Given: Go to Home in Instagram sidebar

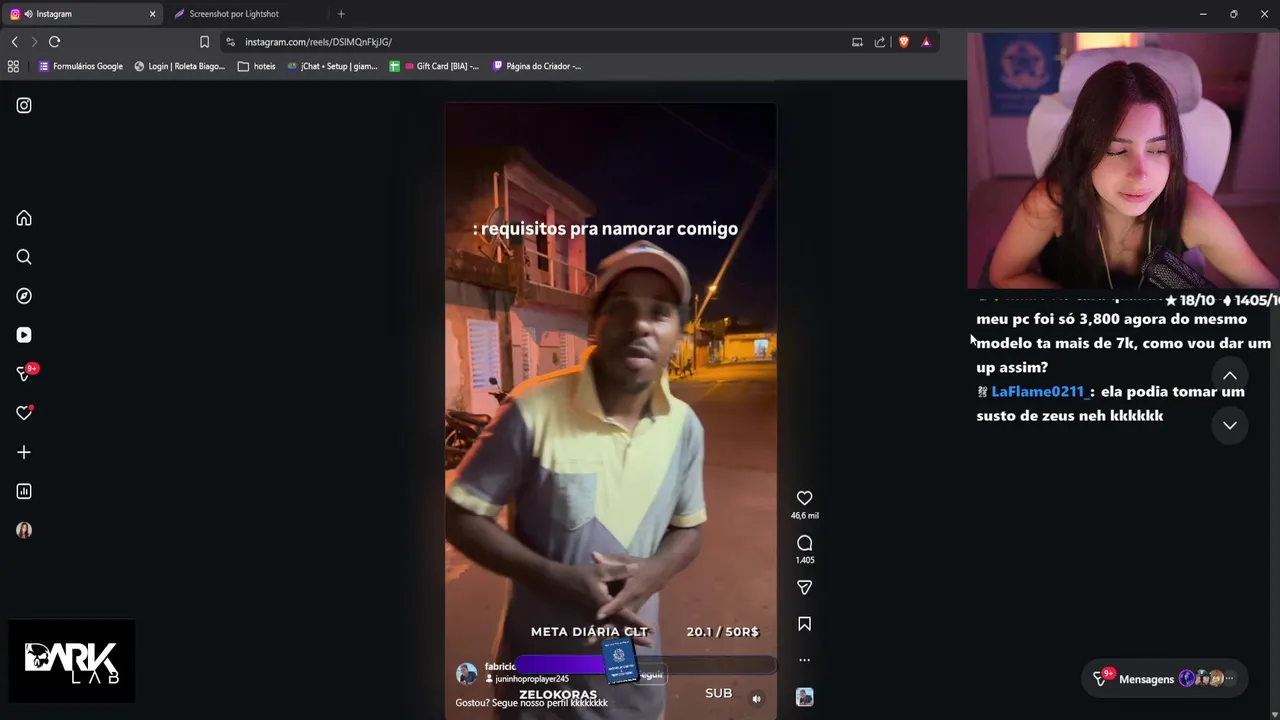Looking at the screenshot, I should point(24,218).
